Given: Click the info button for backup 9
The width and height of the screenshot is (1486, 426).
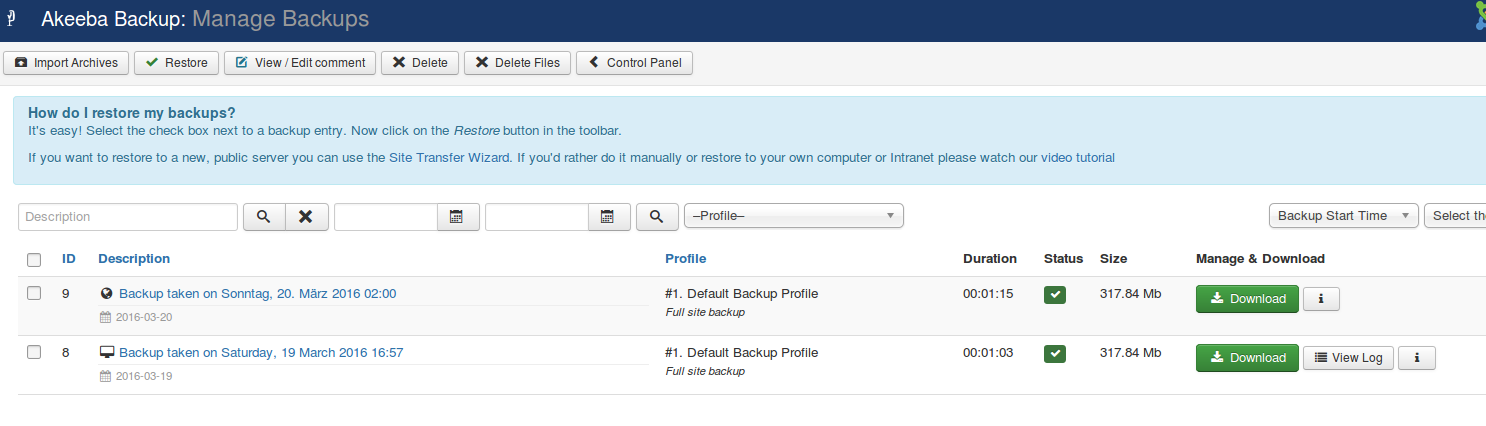Looking at the screenshot, I should (1321, 299).
